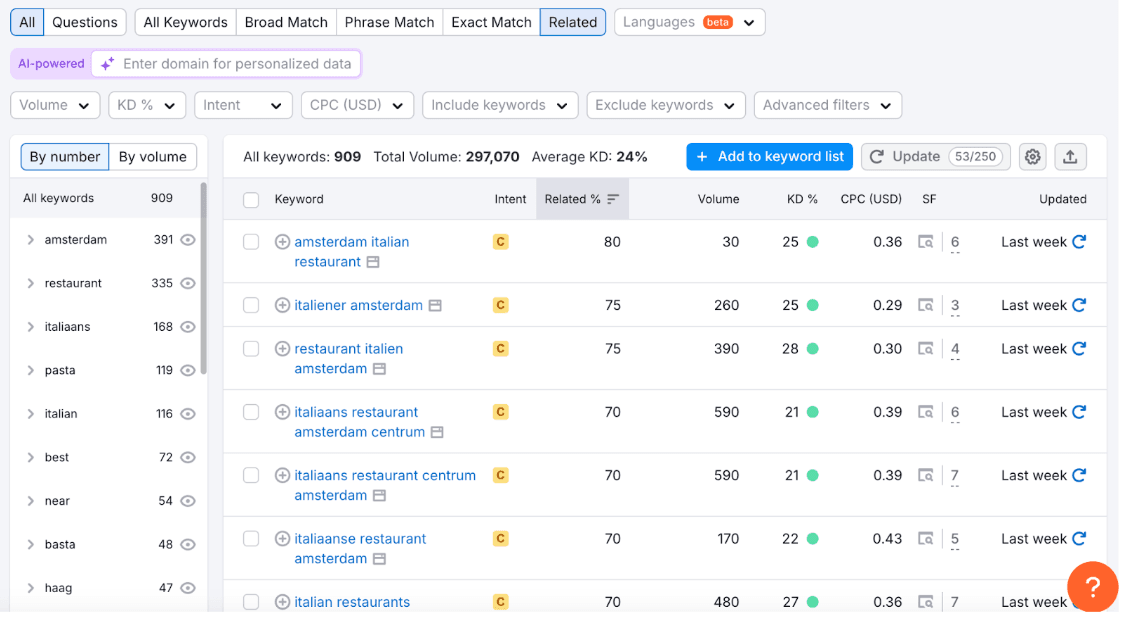1124x626 pixels.
Task: Expand the 'restaurant' keyword group
Action: tap(30, 284)
